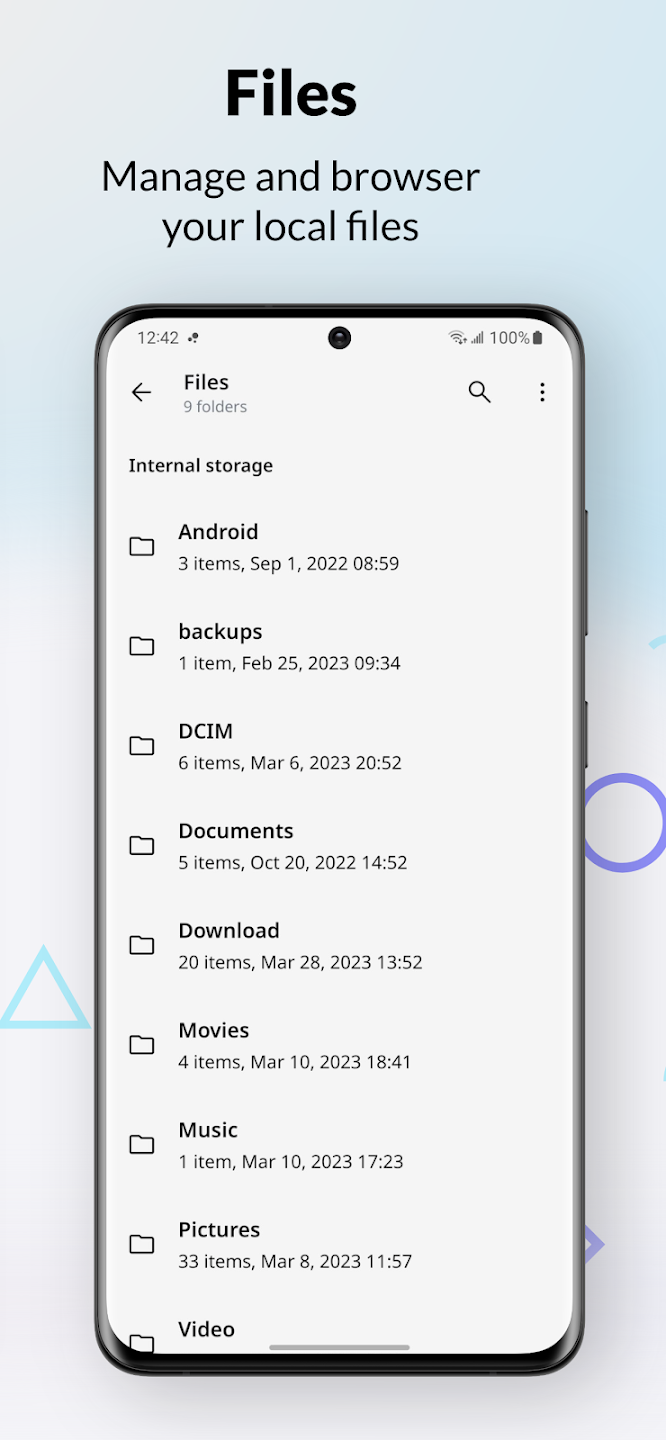Viewport: 666px width, 1440px height.
Task: Open the search magnifier icon
Action: 480,392
